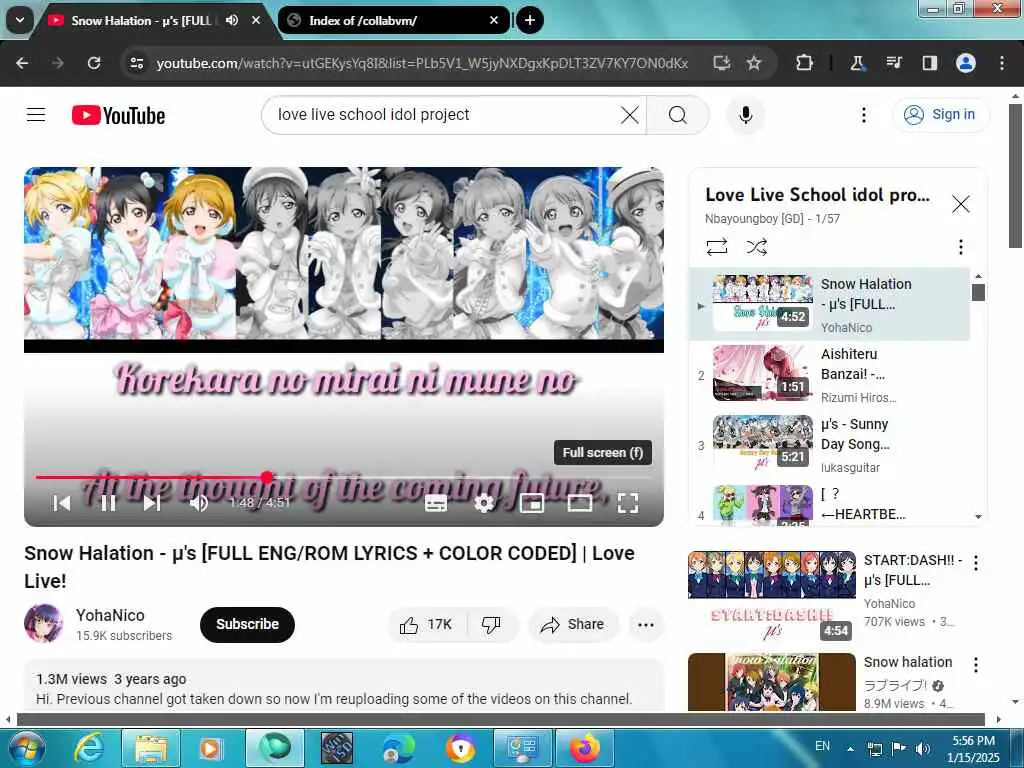This screenshot has width=1024, height=768.
Task: Open the playlist panel three-dot menu
Action: coord(961,247)
